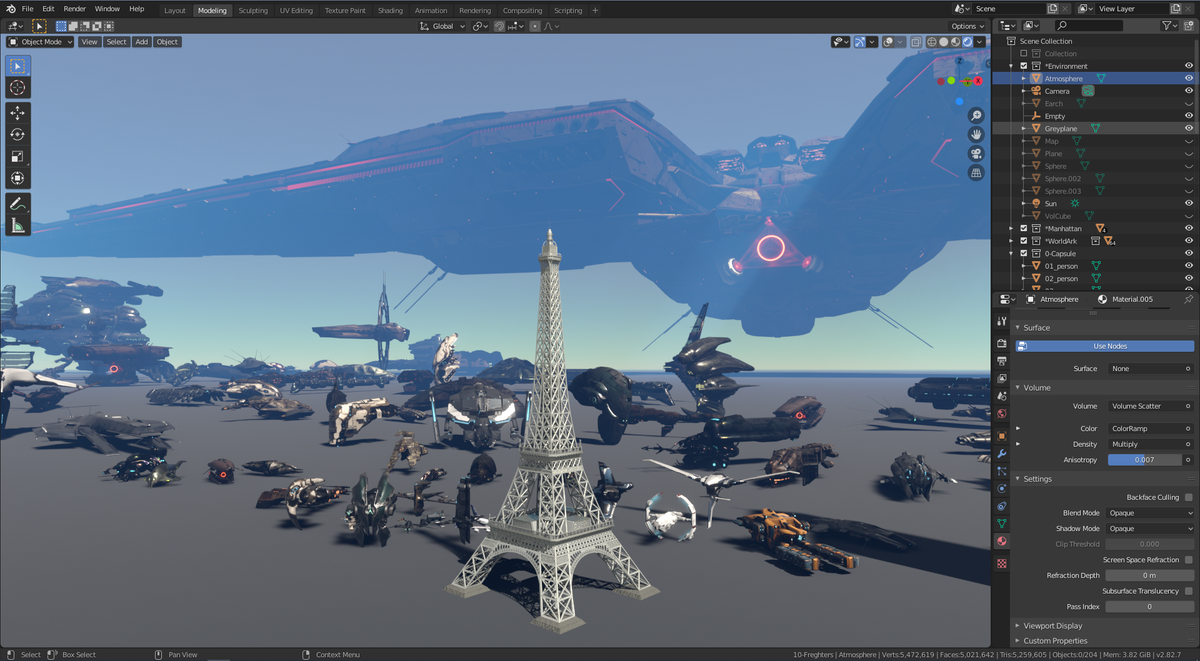
Task: Open the Render properties tab
Action: 1002,343
